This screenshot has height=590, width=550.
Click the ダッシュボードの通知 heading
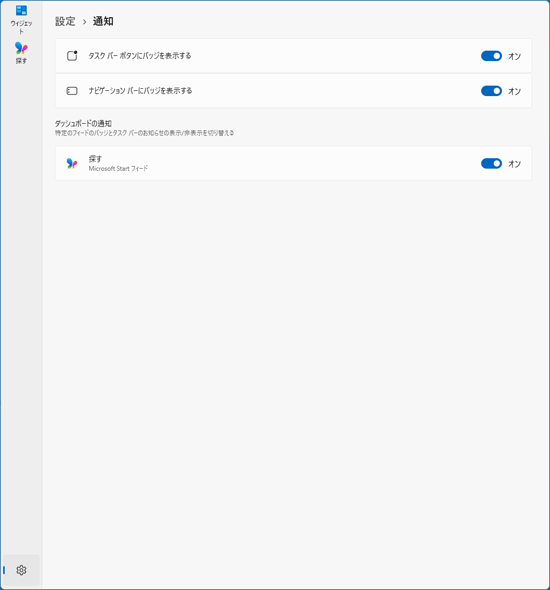[83, 123]
